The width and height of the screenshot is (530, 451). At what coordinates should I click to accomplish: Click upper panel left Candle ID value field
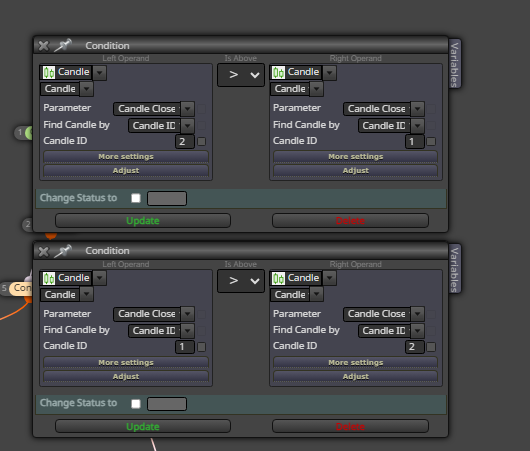point(185,141)
